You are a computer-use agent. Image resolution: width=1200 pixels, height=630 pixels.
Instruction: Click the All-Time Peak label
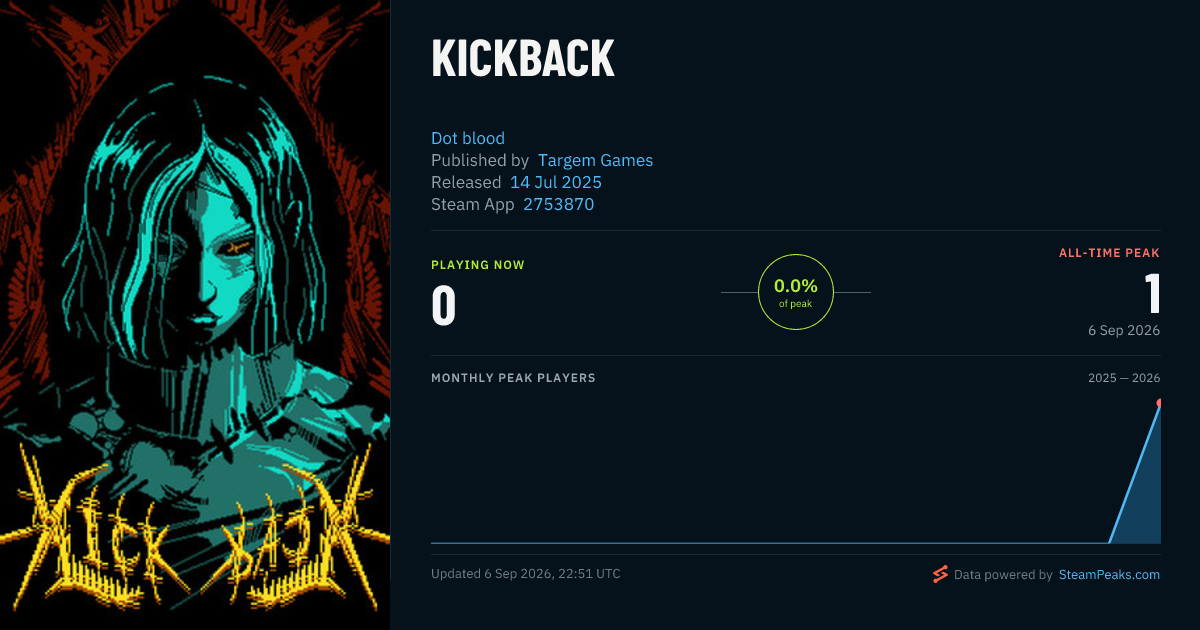[x=1109, y=253]
